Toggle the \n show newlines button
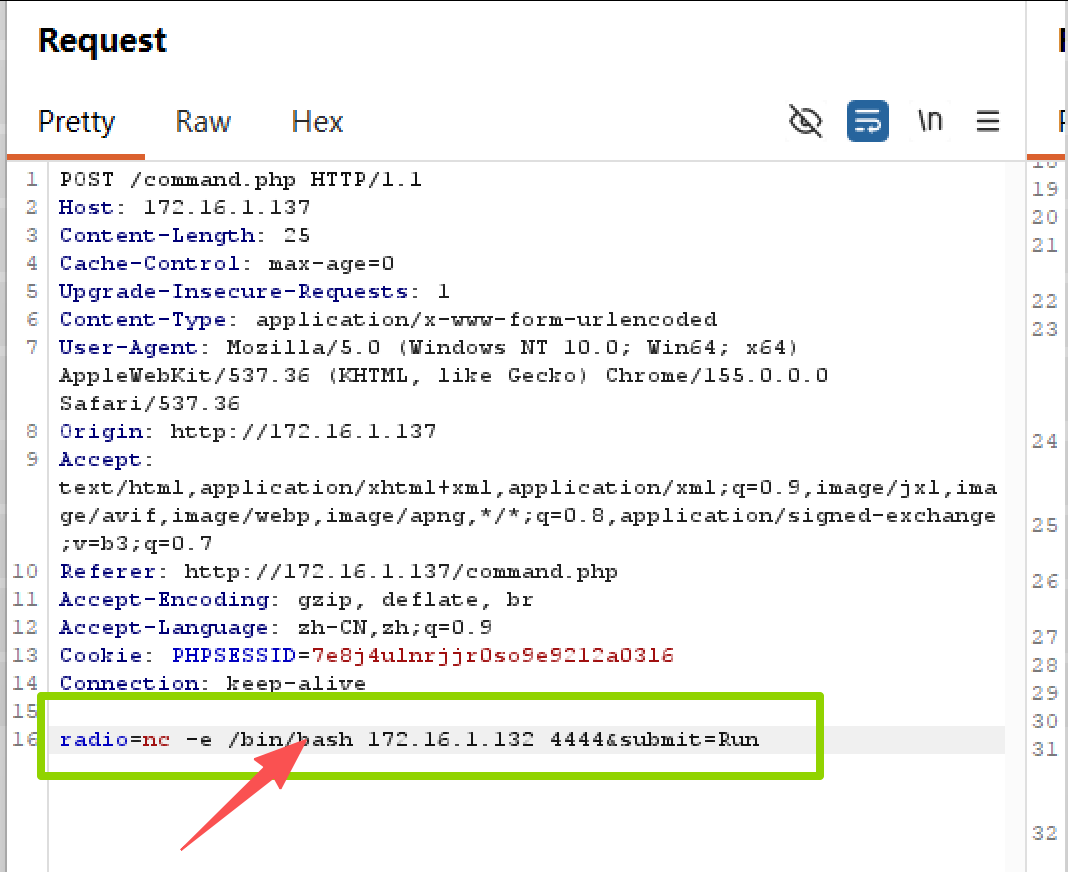 pyautogui.click(x=930, y=121)
